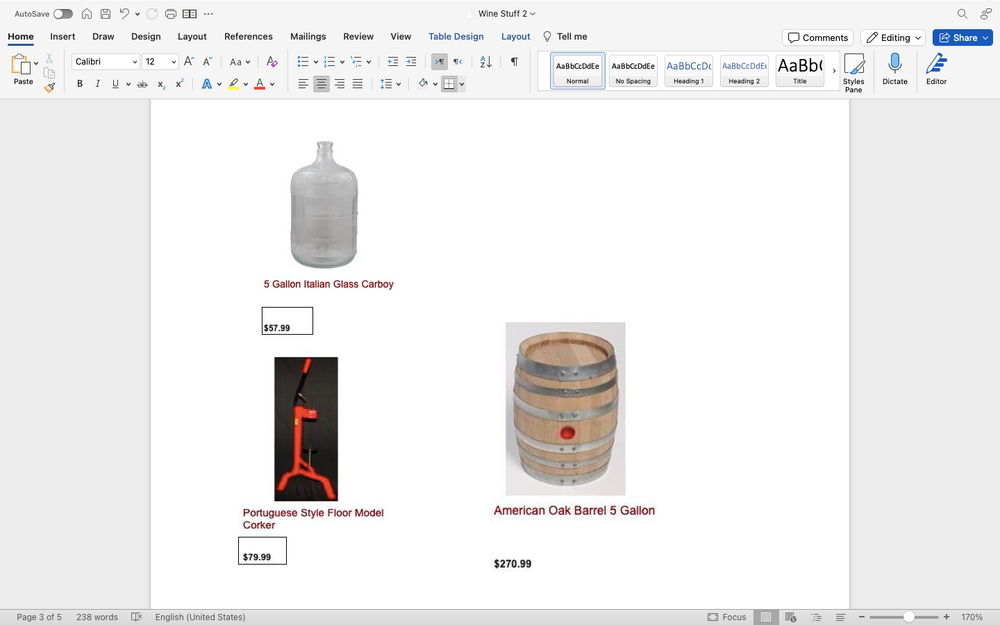Viewport: 1000px width, 625px height.
Task: Switch to the Table Design tab
Action: point(456,37)
